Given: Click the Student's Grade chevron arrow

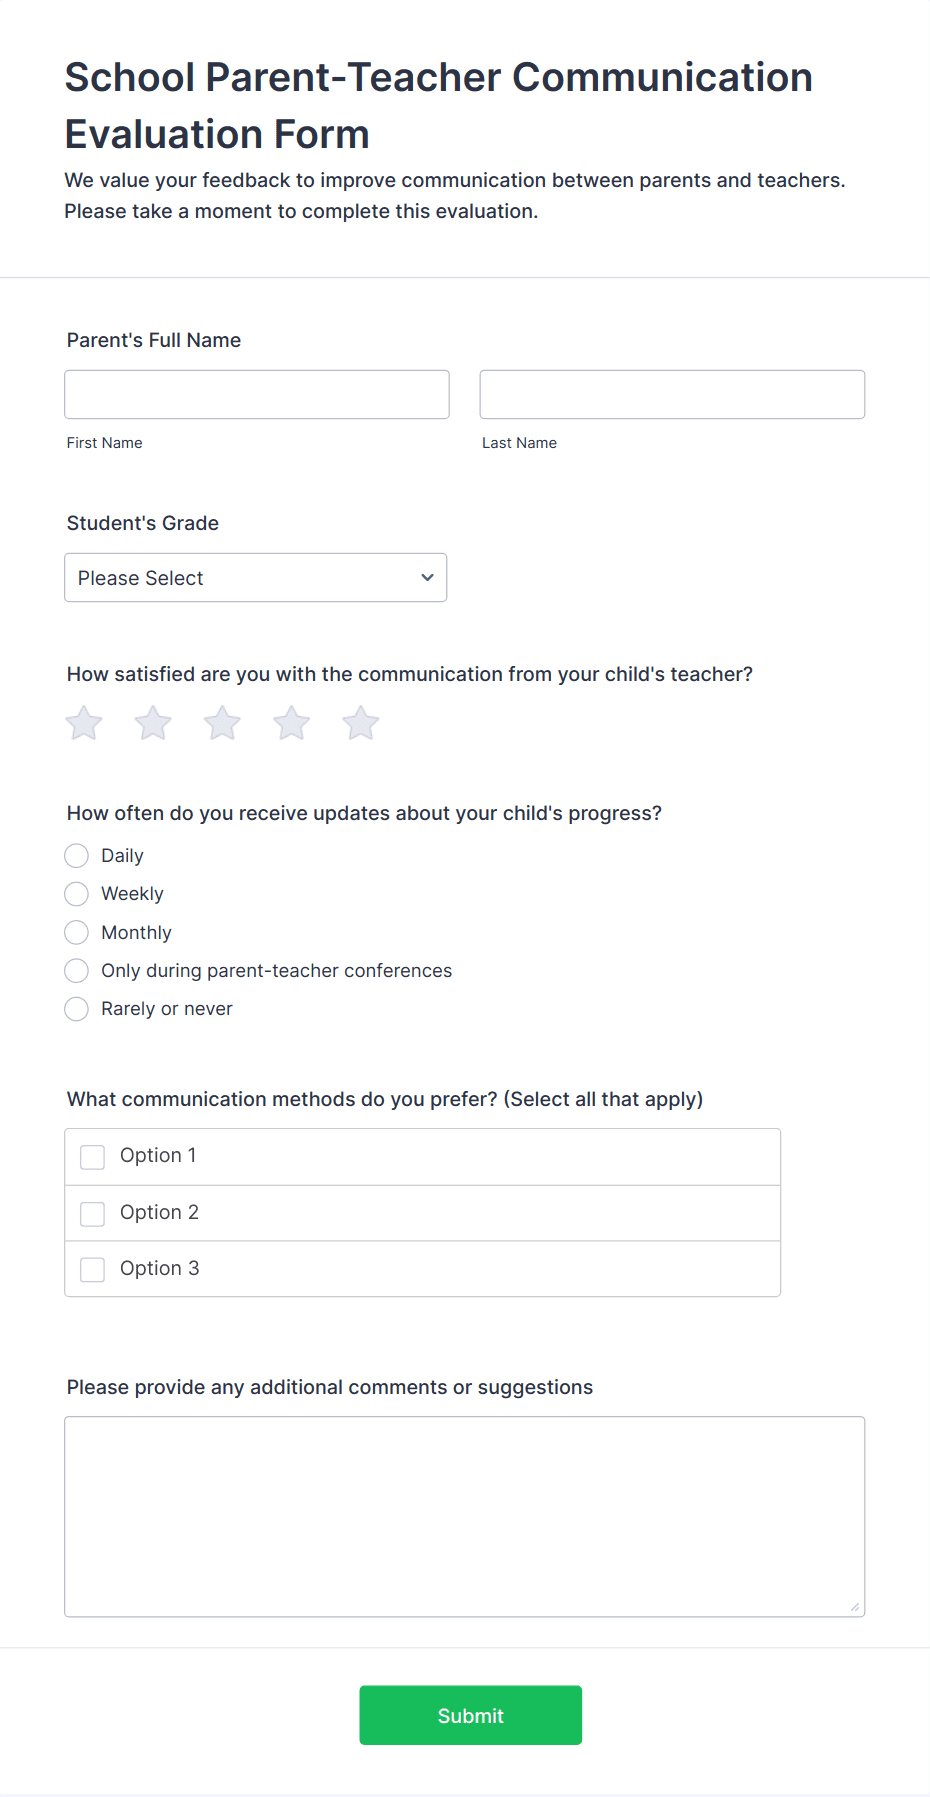Looking at the screenshot, I should pos(427,578).
